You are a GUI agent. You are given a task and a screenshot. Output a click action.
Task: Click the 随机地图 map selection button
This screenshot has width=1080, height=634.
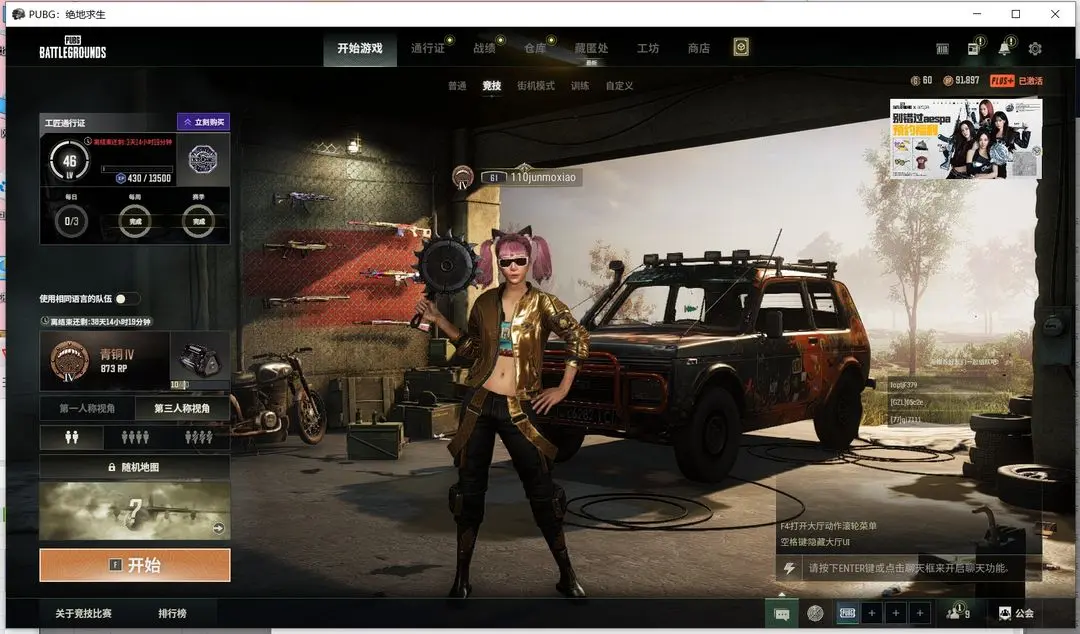135,467
